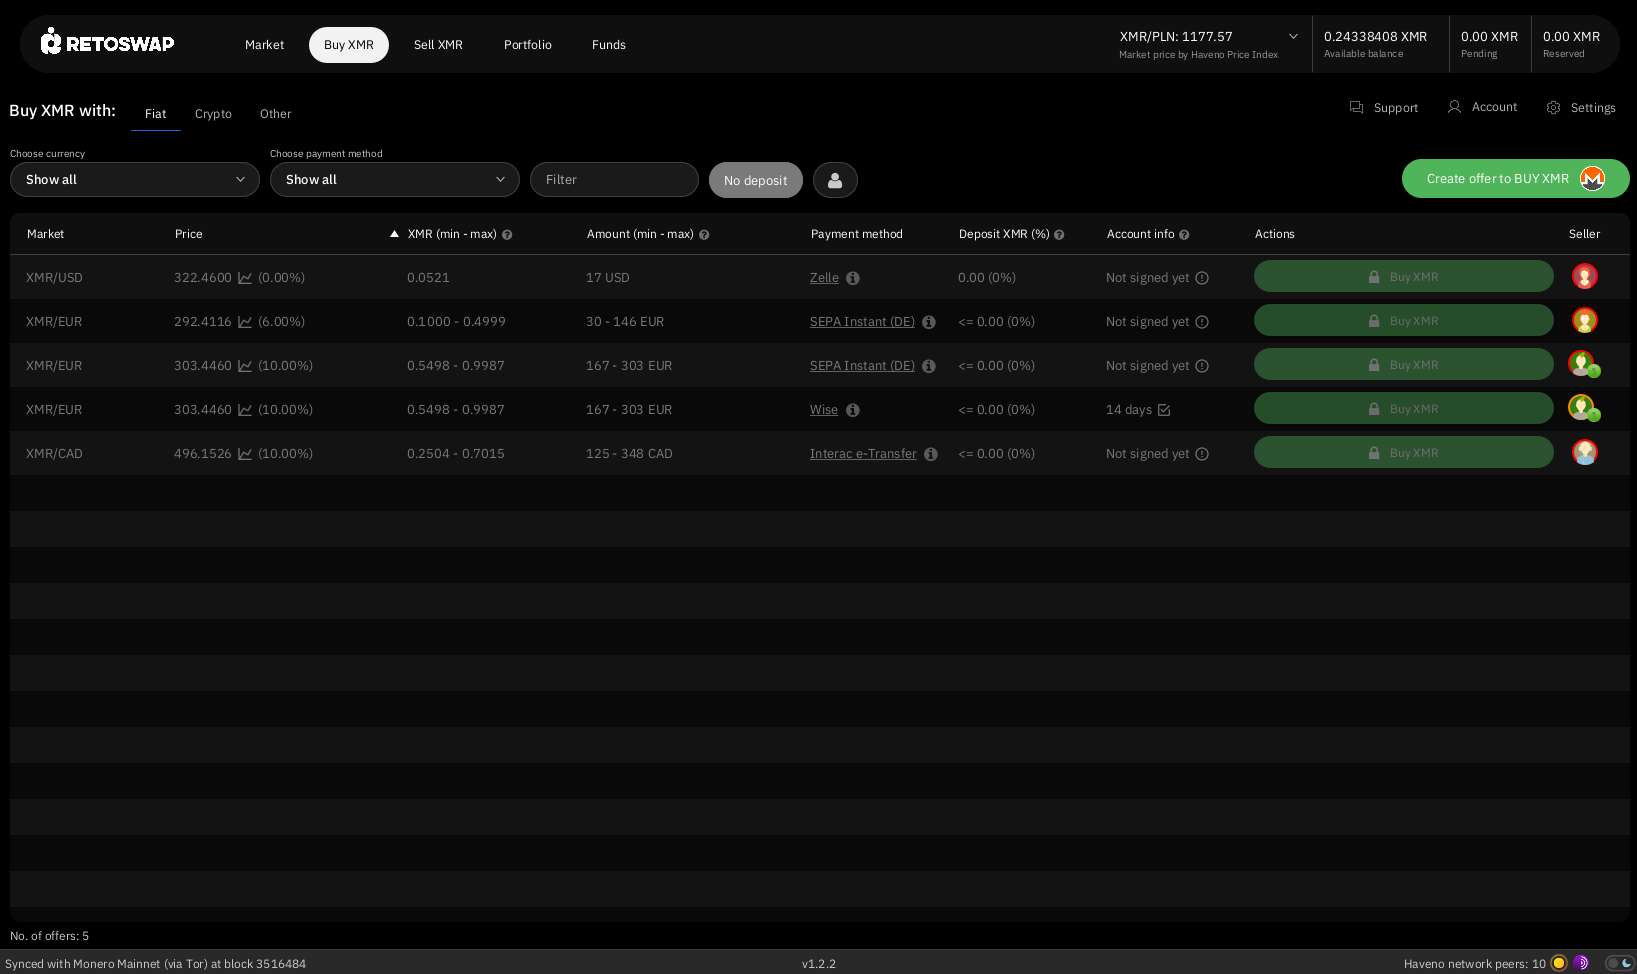Click the signed-account checkmark next to 14 days
The image size is (1637, 974).
(x=1164, y=410)
